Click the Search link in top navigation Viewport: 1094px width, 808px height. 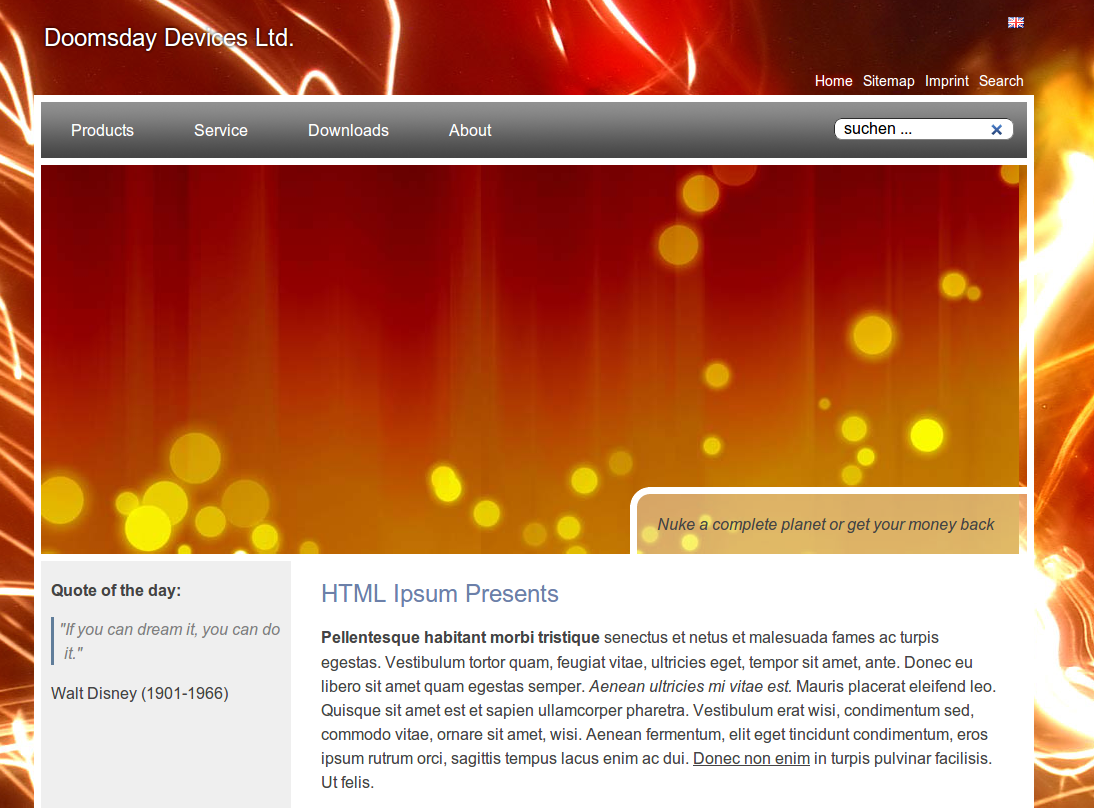tap(1001, 81)
